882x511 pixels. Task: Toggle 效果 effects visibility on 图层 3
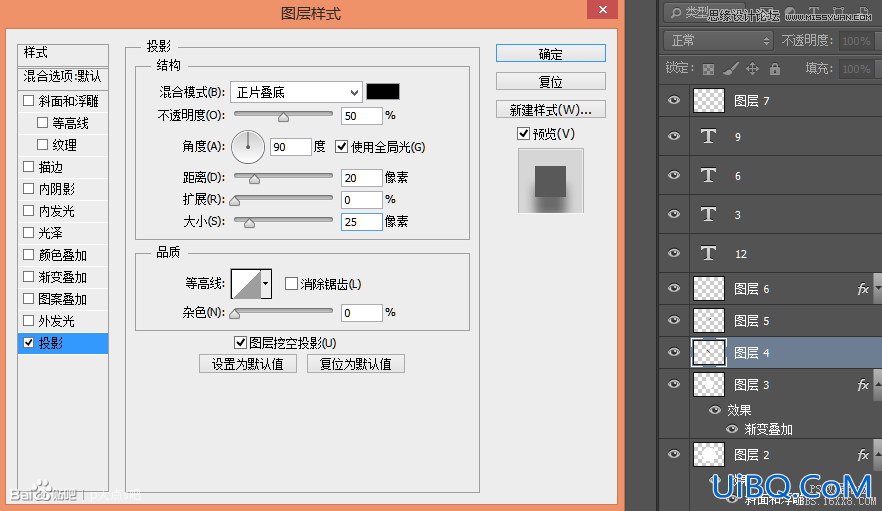[x=715, y=410]
